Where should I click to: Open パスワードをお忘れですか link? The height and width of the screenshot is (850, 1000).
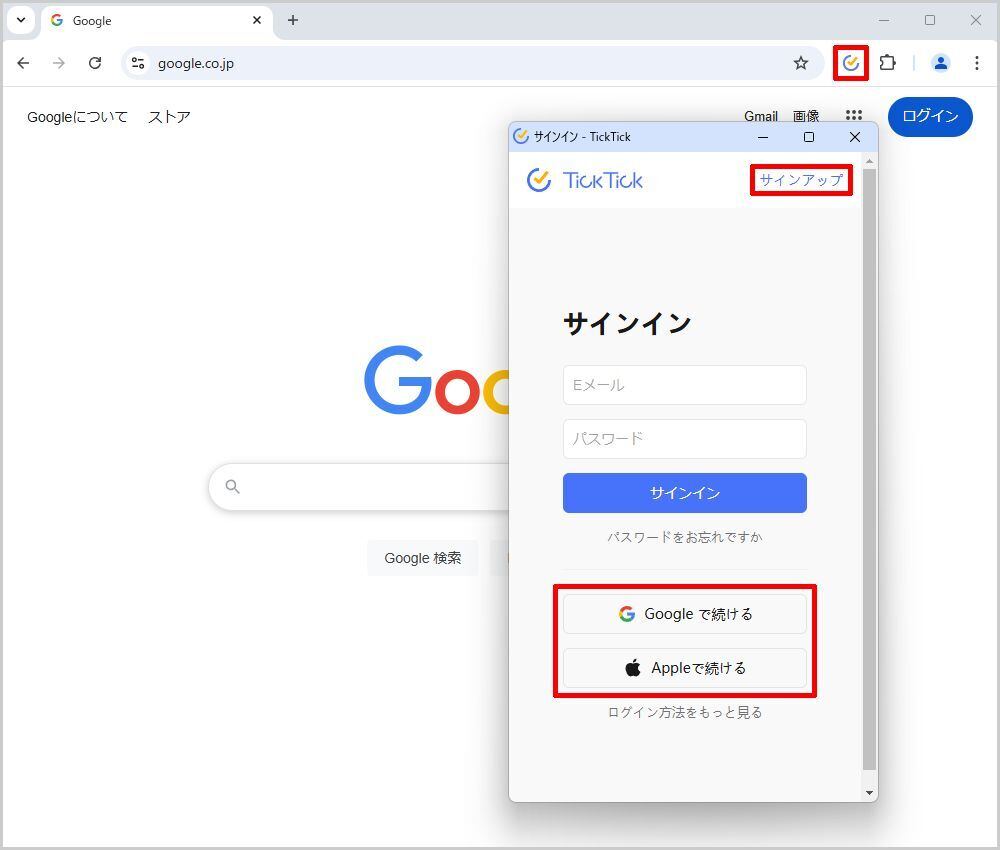[684, 537]
